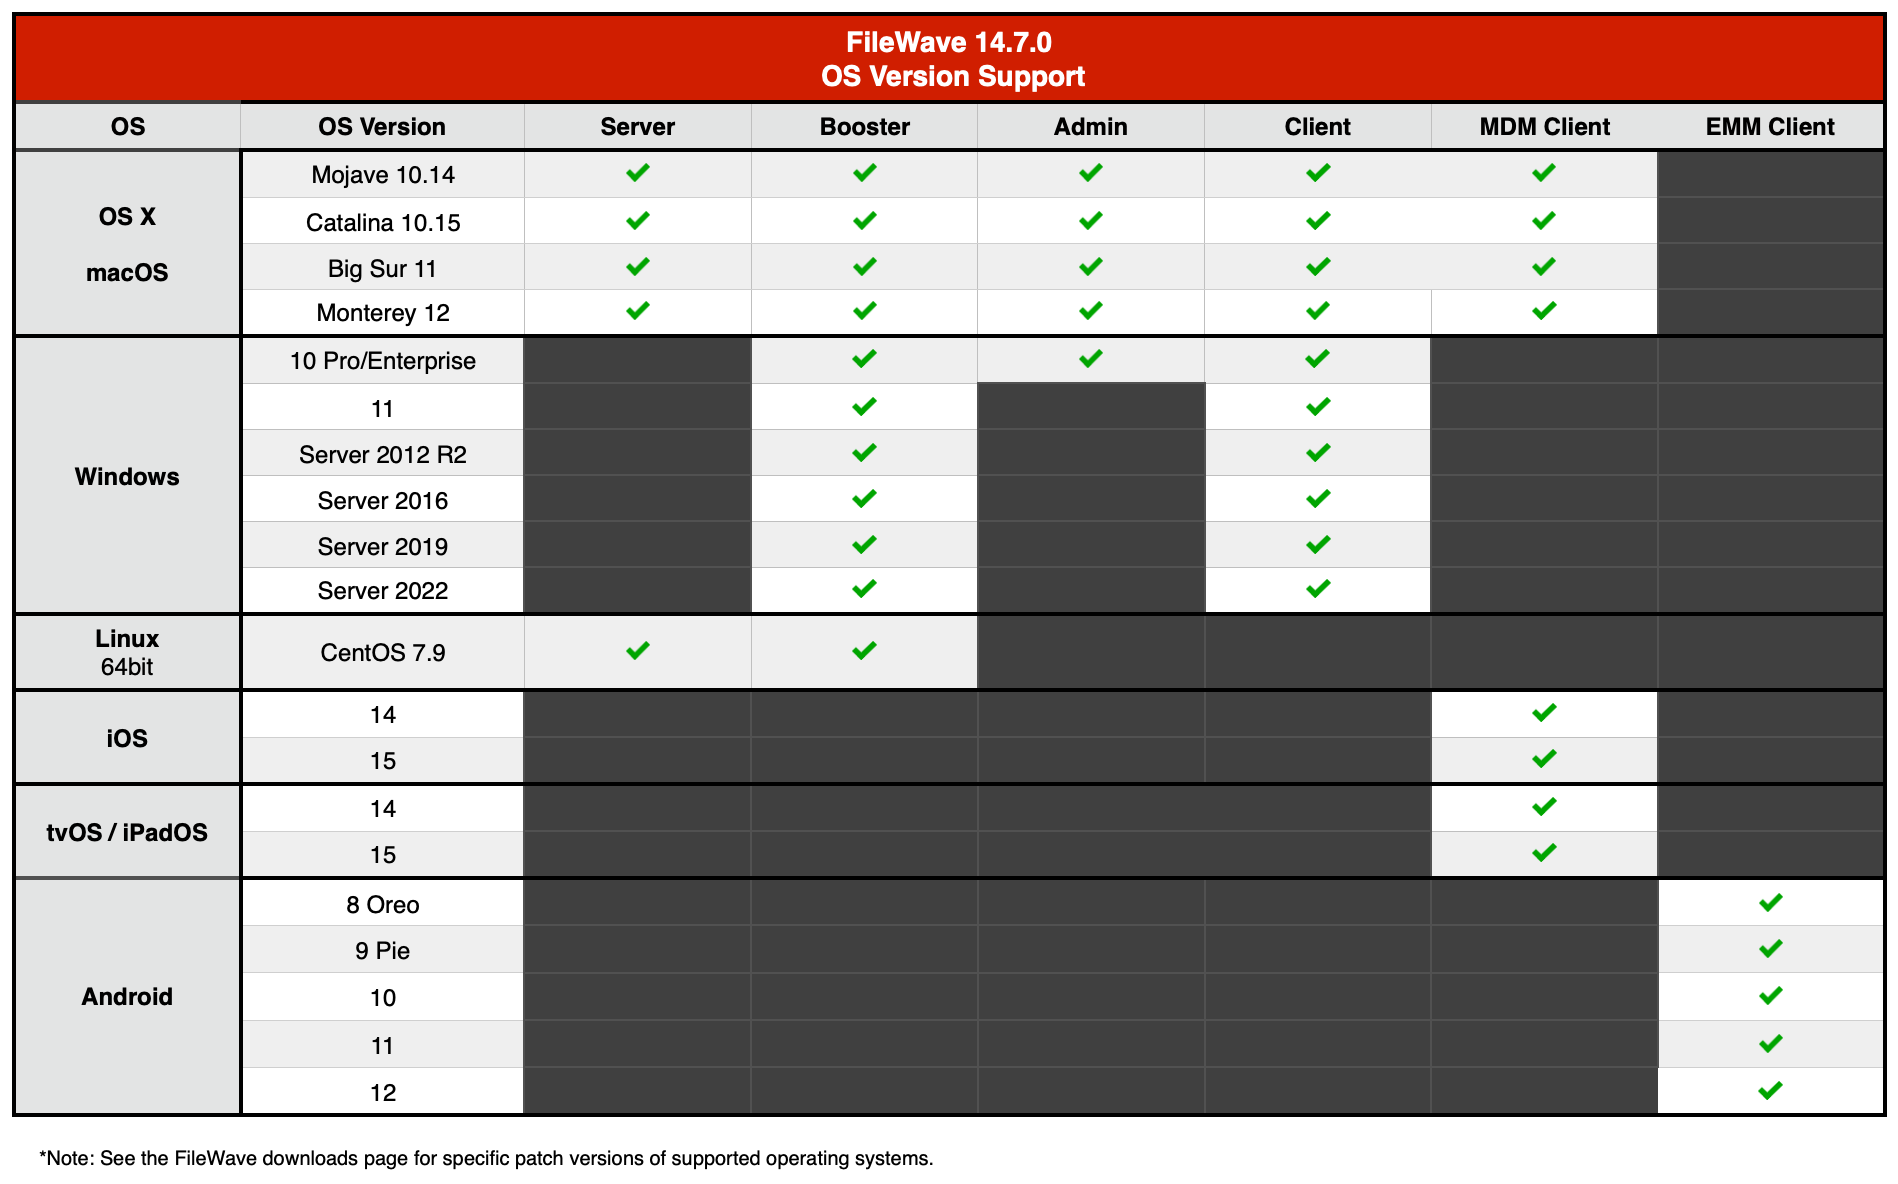
Task: Click the '8 Oreo' version cell
Action: [383, 905]
